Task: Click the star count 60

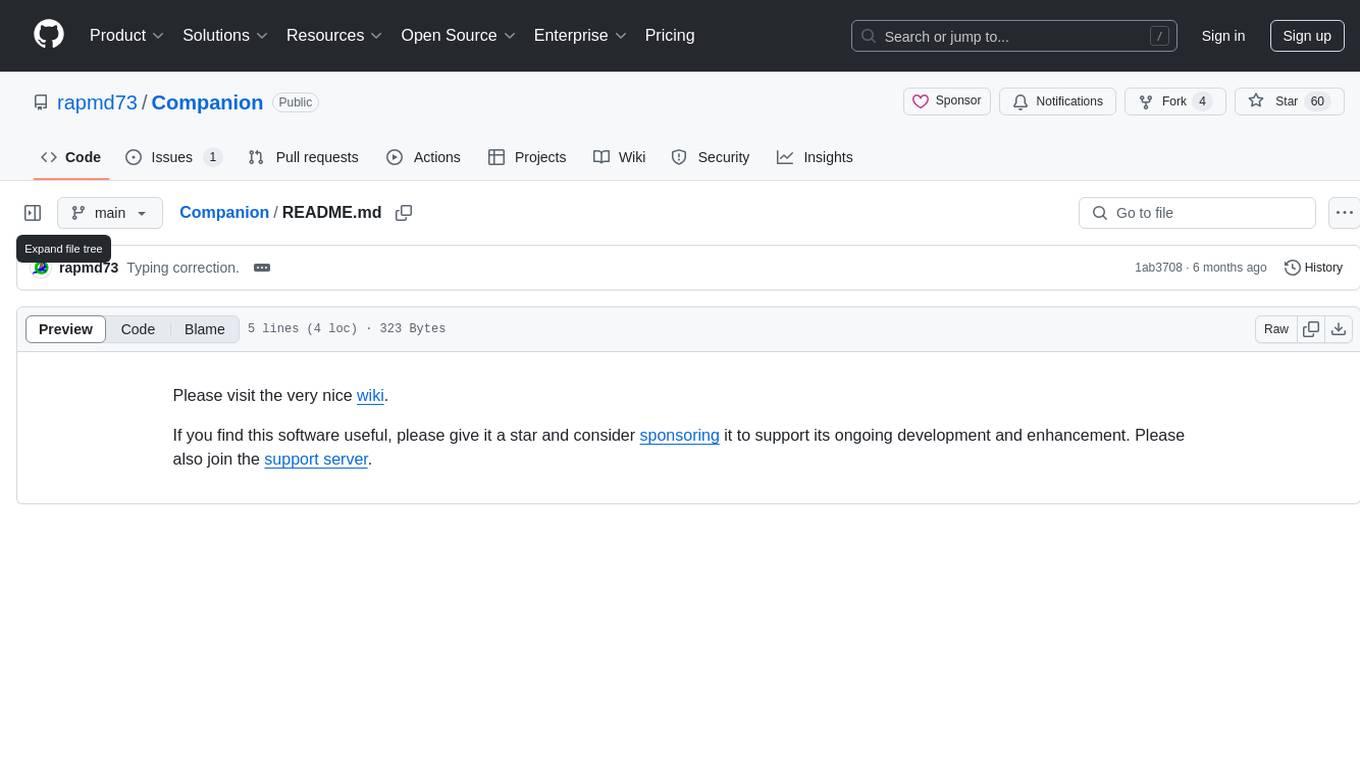Action: point(1318,101)
